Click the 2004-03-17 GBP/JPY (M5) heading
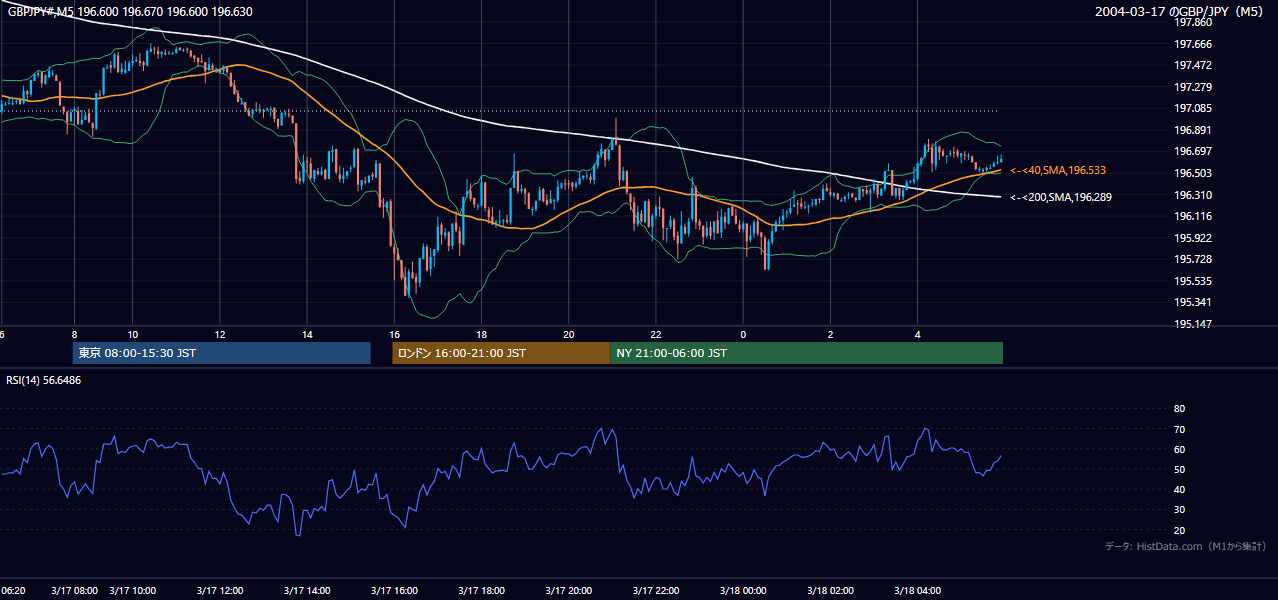 pos(1181,11)
